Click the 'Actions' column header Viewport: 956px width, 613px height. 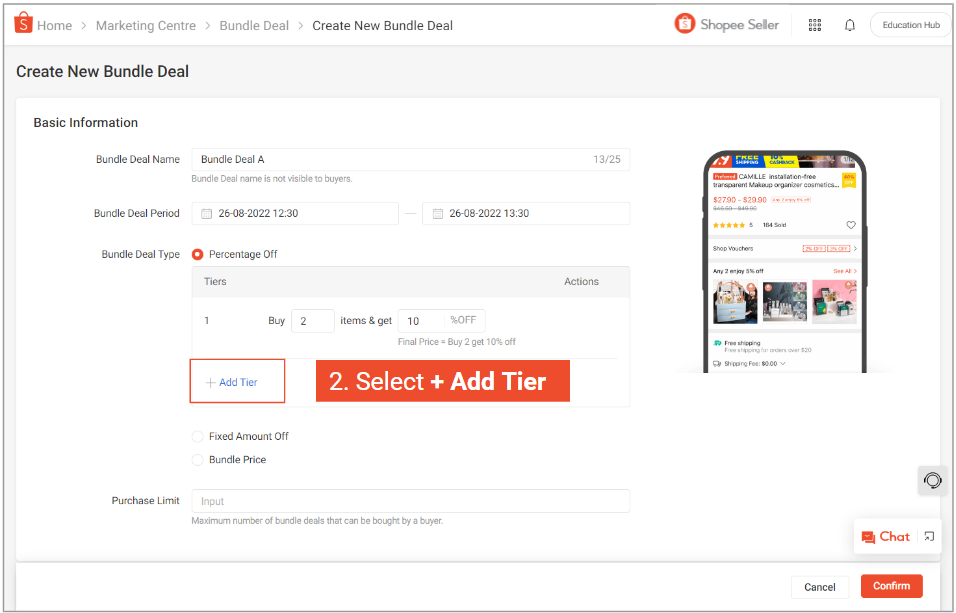point(581,282)
